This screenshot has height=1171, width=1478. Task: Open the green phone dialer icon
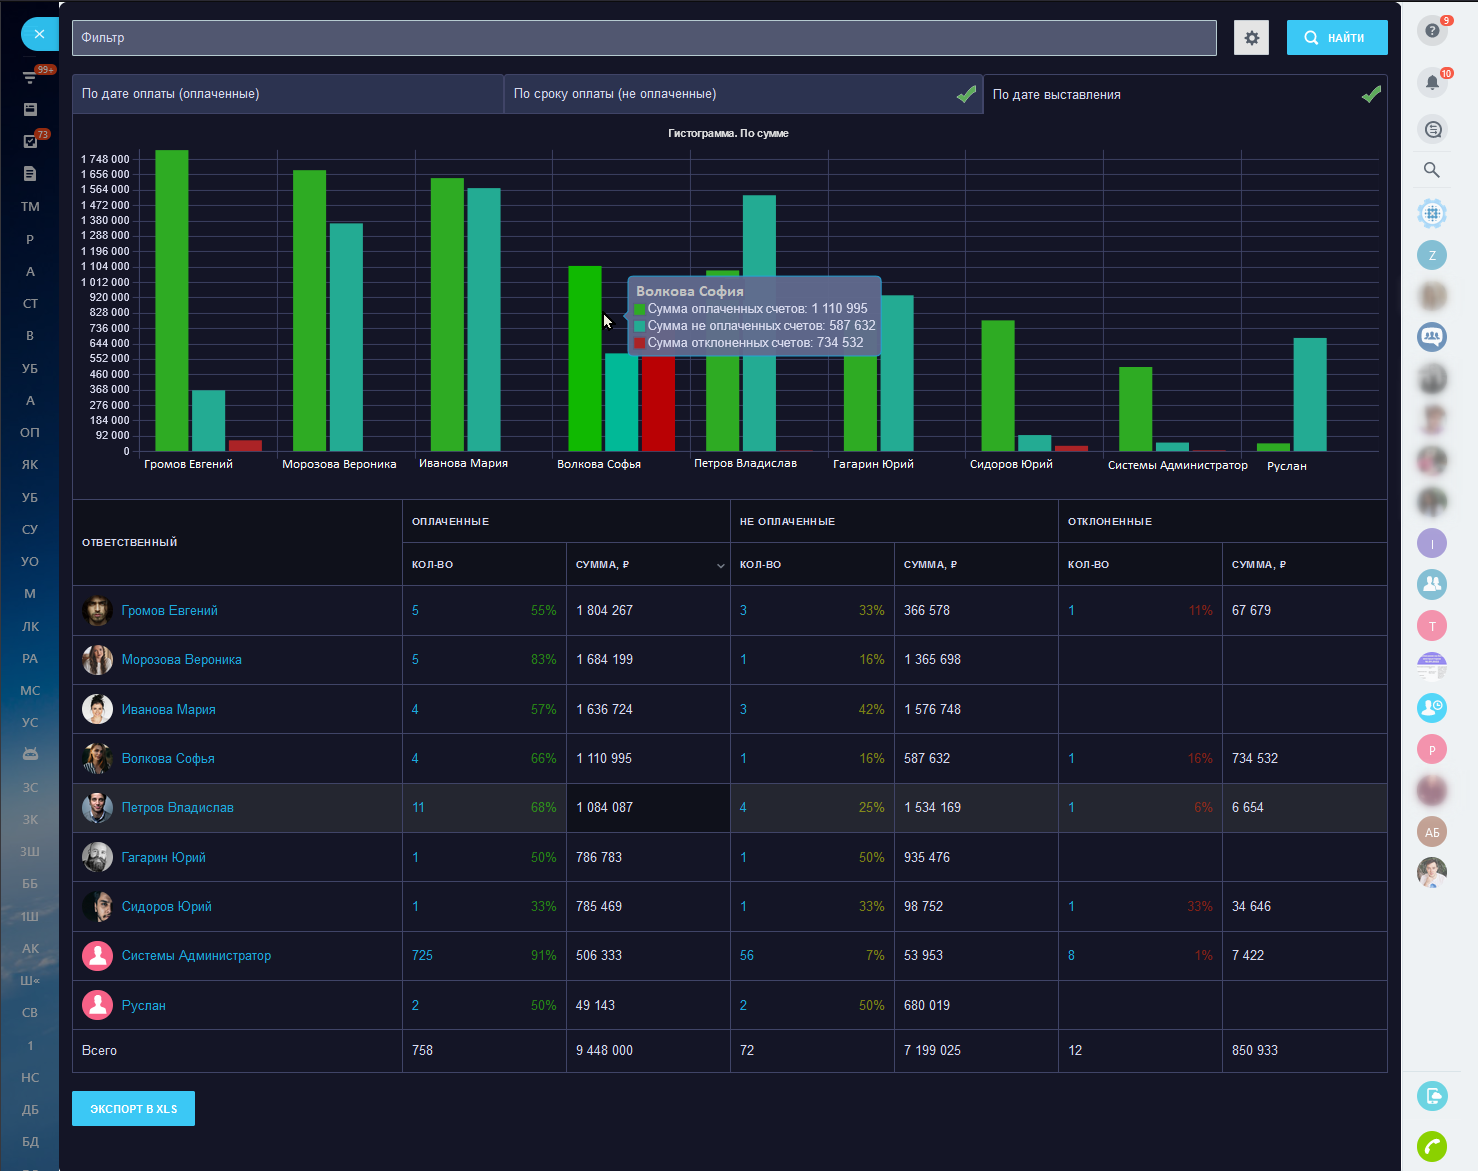[x=1432, y=1146]
